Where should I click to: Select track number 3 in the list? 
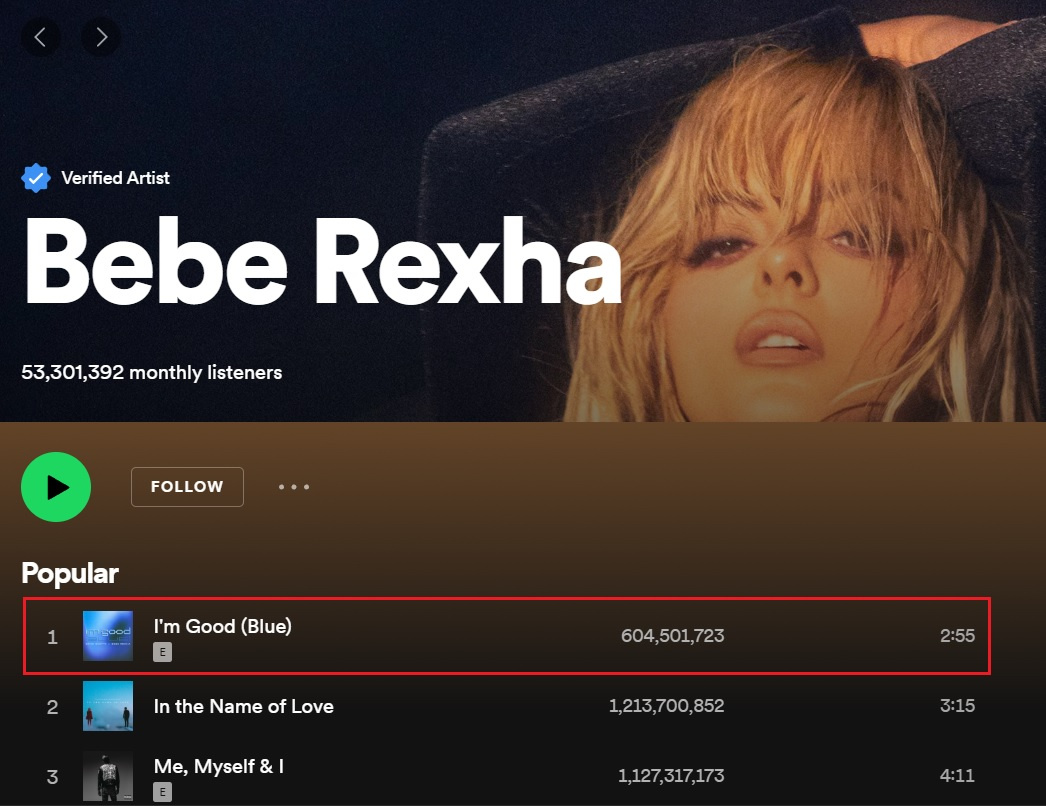(x=53, y=777)
